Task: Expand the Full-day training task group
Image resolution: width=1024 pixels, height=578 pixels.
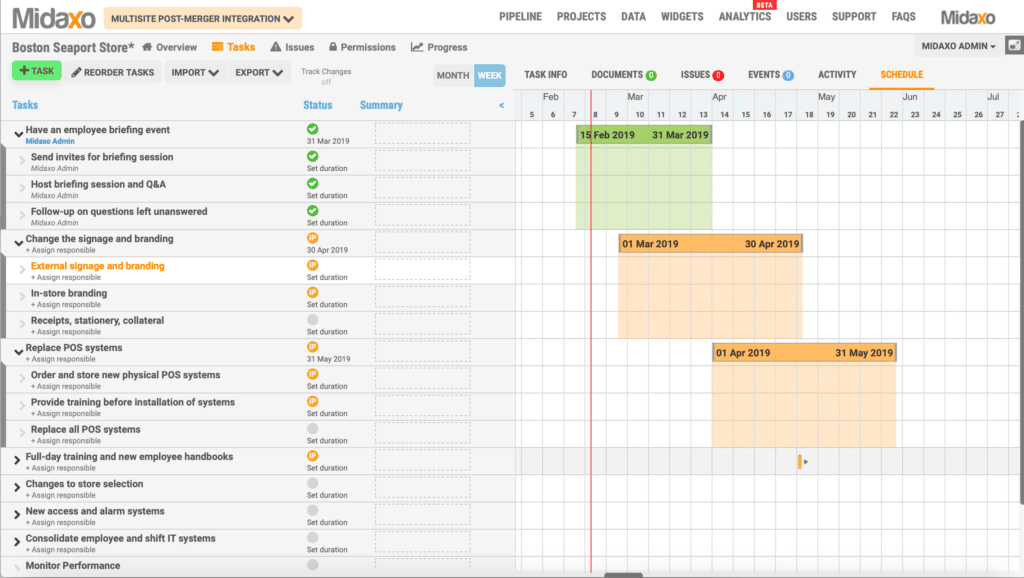Action: click(17, 459)
